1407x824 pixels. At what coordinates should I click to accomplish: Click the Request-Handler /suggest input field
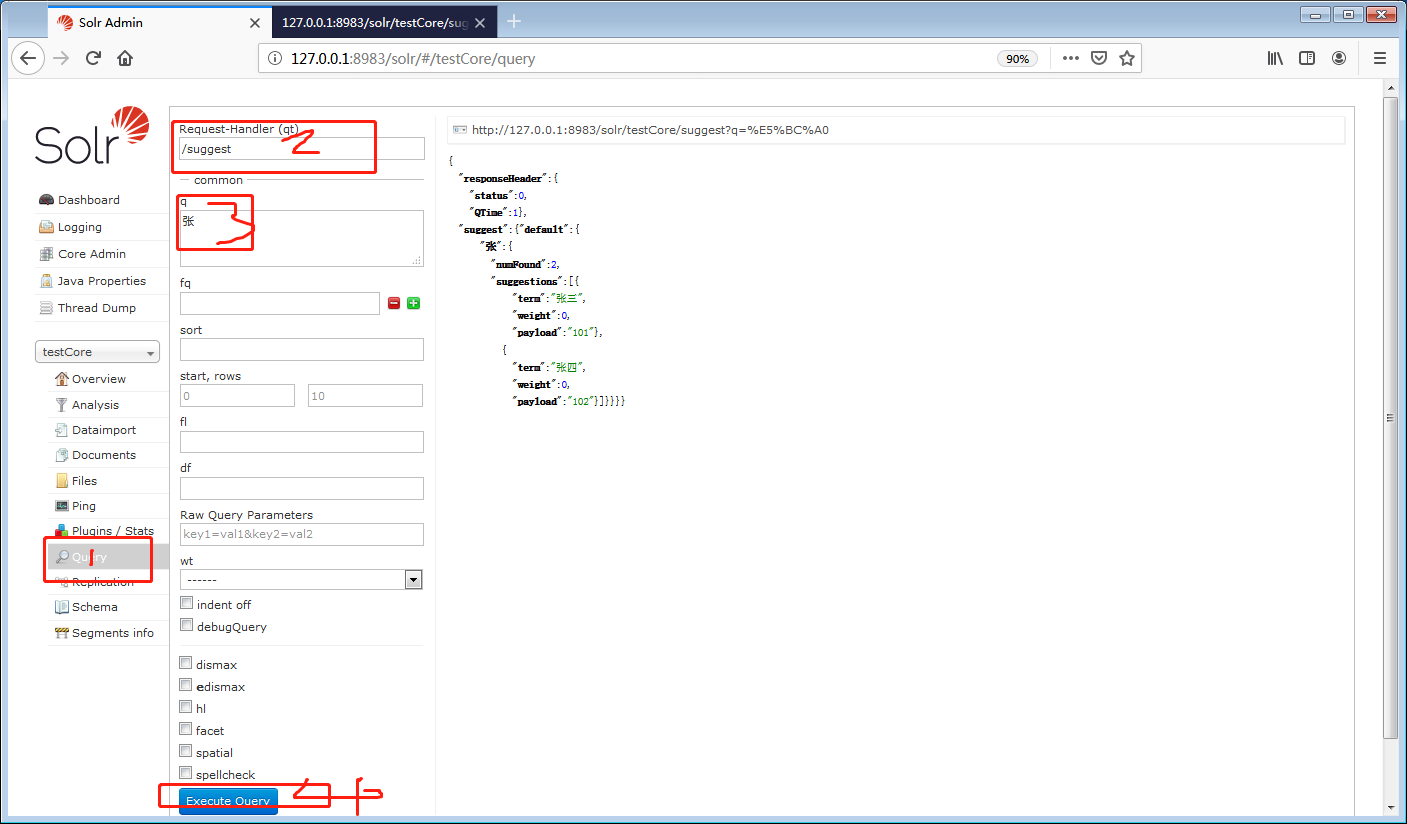[301, 149]
